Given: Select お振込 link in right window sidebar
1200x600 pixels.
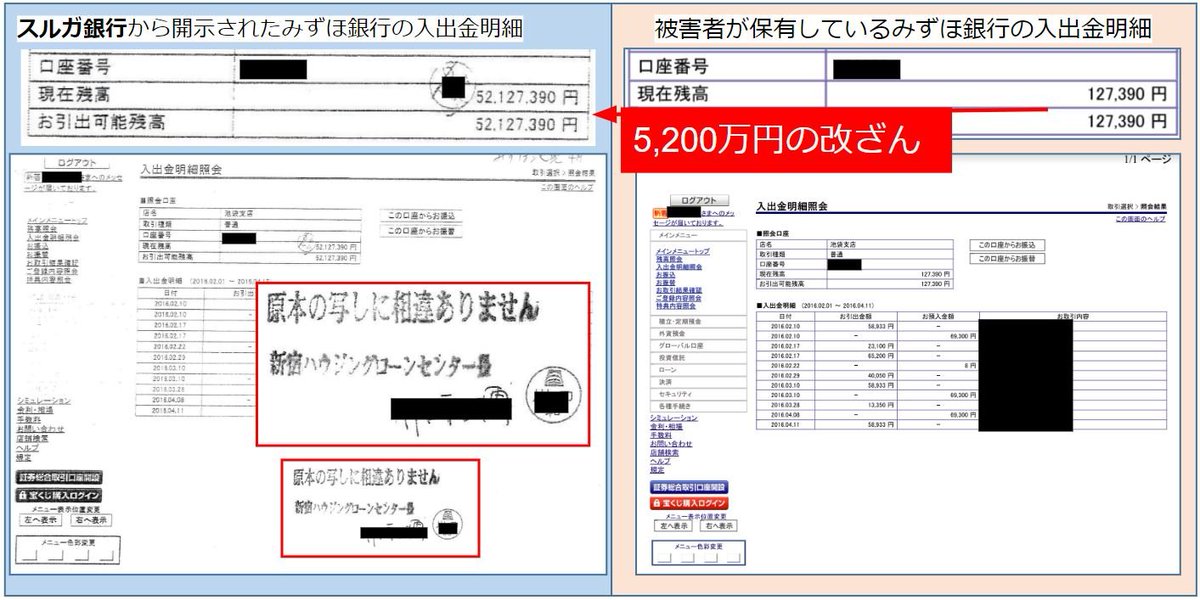Looking at the screenshot, I should tap(666, 275).
